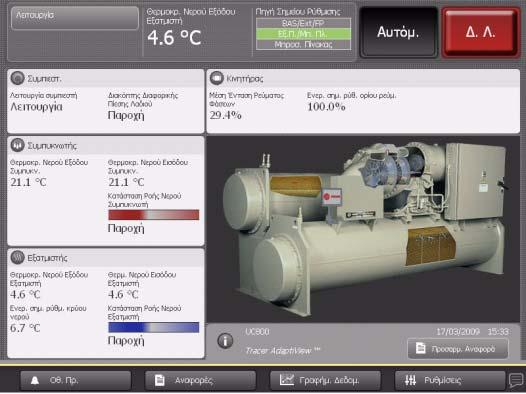Open the Ρυθμίσεις settings menu
The image size is (526, 394).
[450, 380]
